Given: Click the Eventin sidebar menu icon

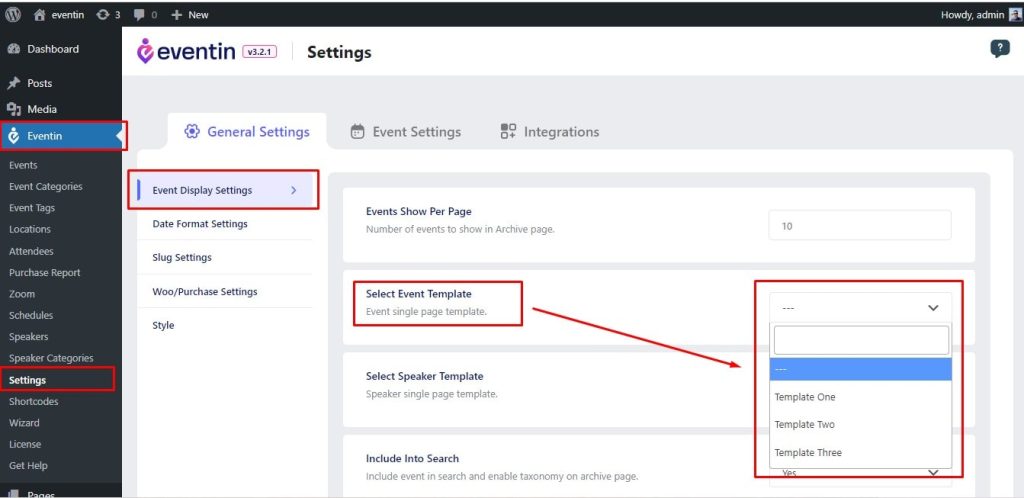Looking at the screenshot, I should tap(14, 136).
